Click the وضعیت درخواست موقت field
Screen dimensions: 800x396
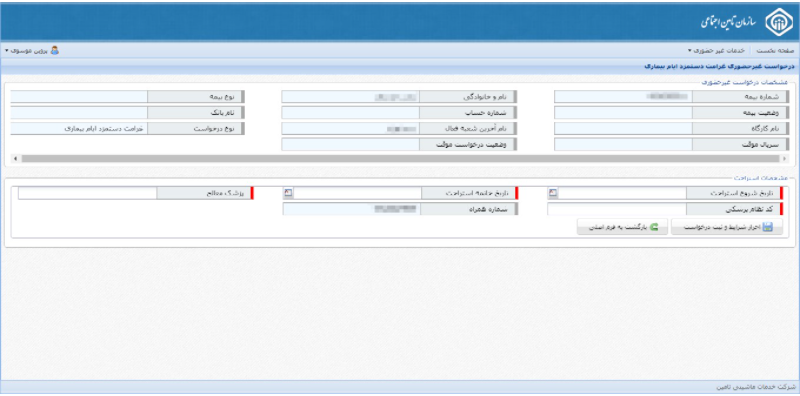351,144
